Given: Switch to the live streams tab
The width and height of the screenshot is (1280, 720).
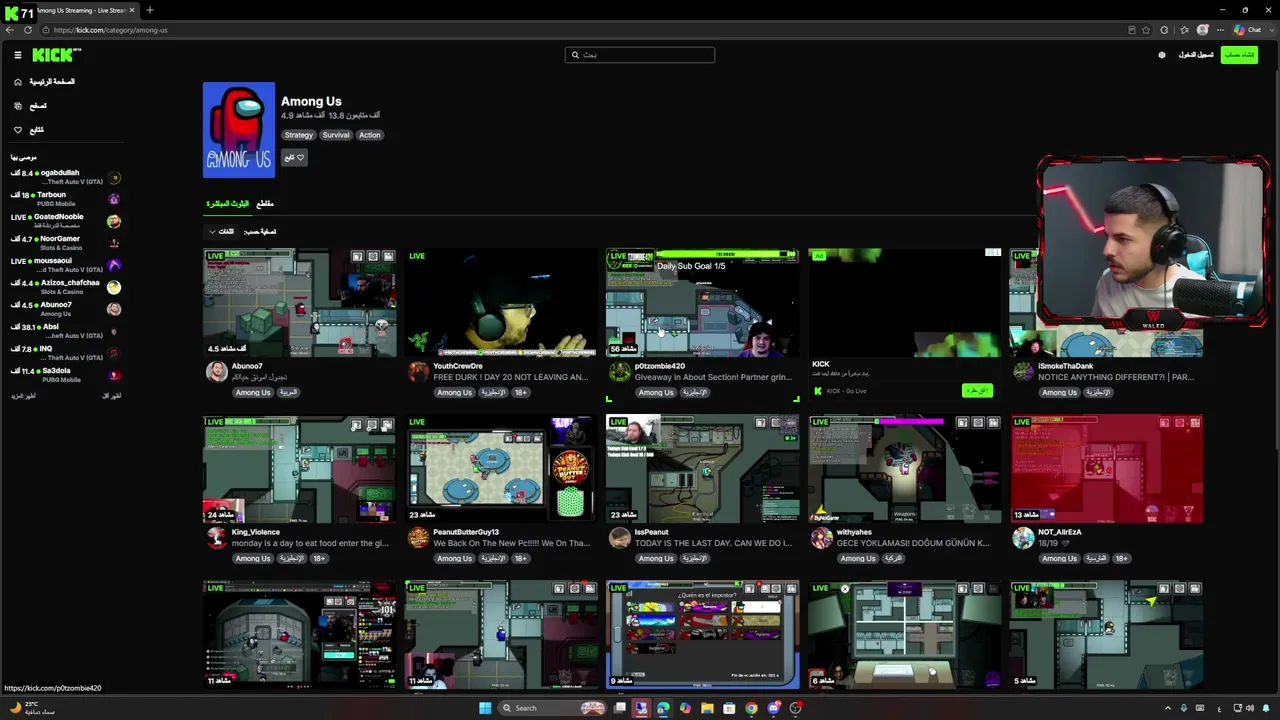Looking at the screenshot, I should pyautogui.click(x=227, y=204).
